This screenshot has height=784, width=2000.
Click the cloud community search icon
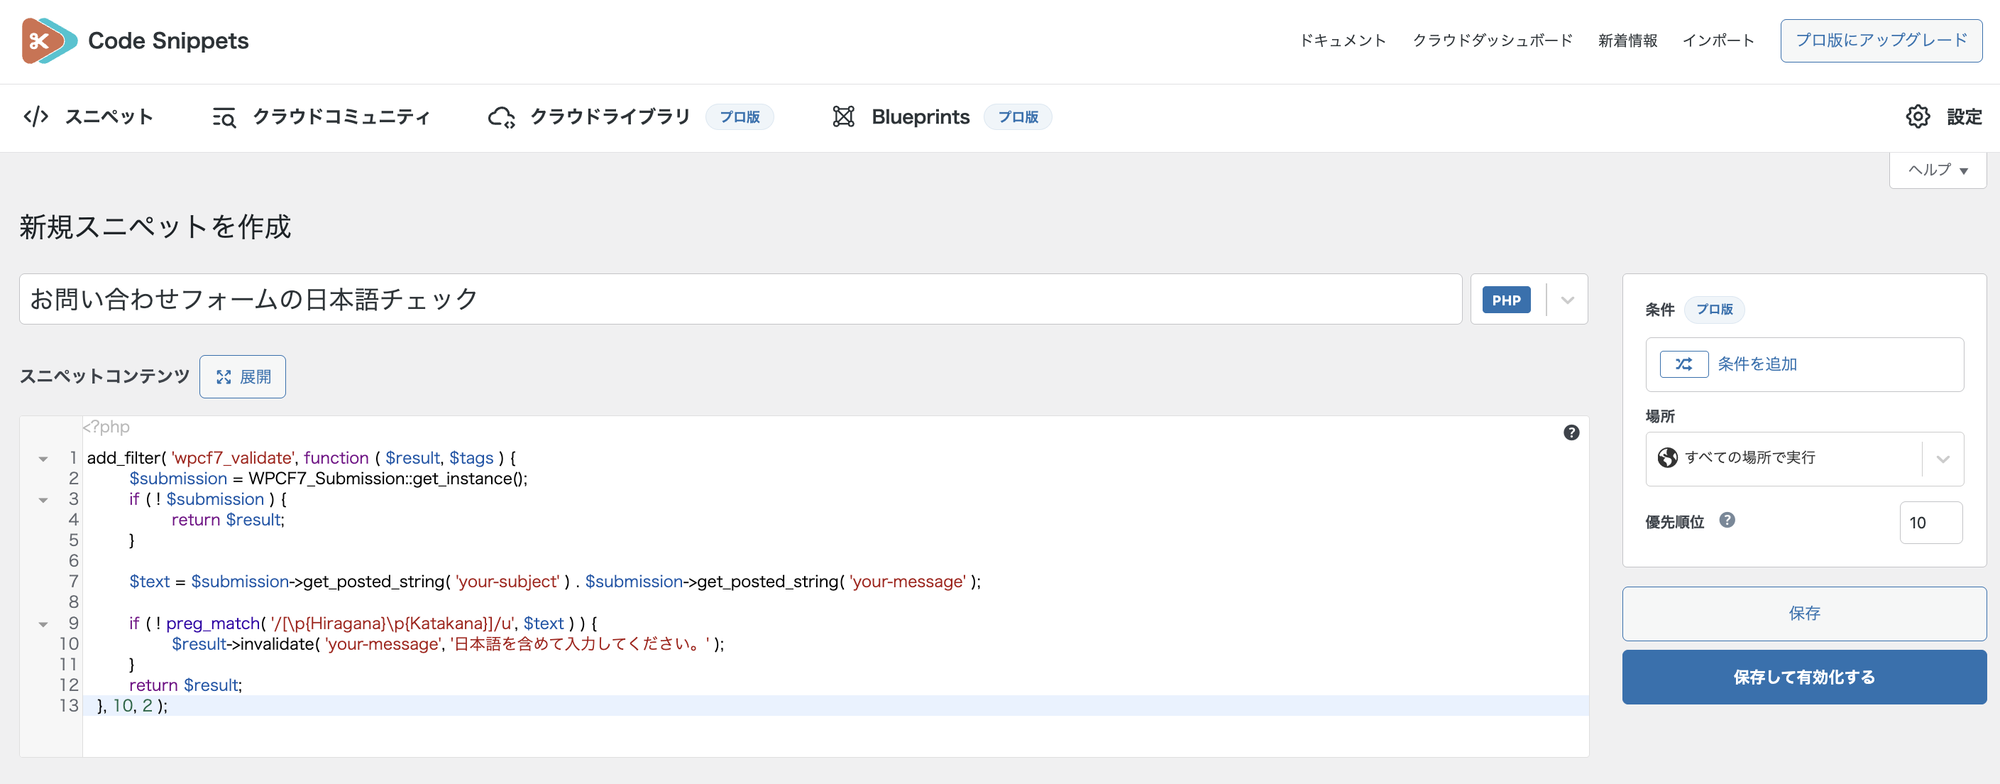[x=224, y=118]
